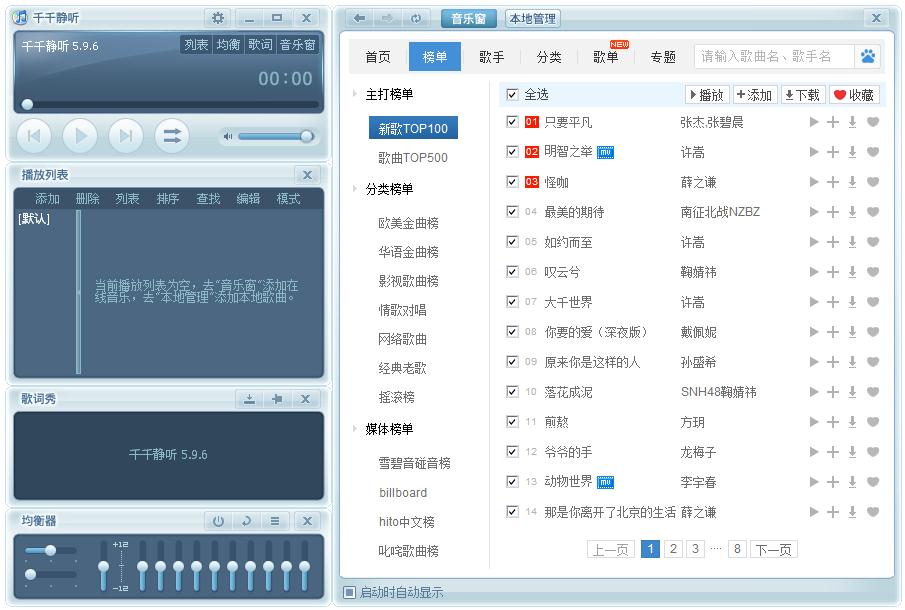Screen dimensions: 905x610
Task: Uncheck the song 动物世界
Action: coord(512,481)
